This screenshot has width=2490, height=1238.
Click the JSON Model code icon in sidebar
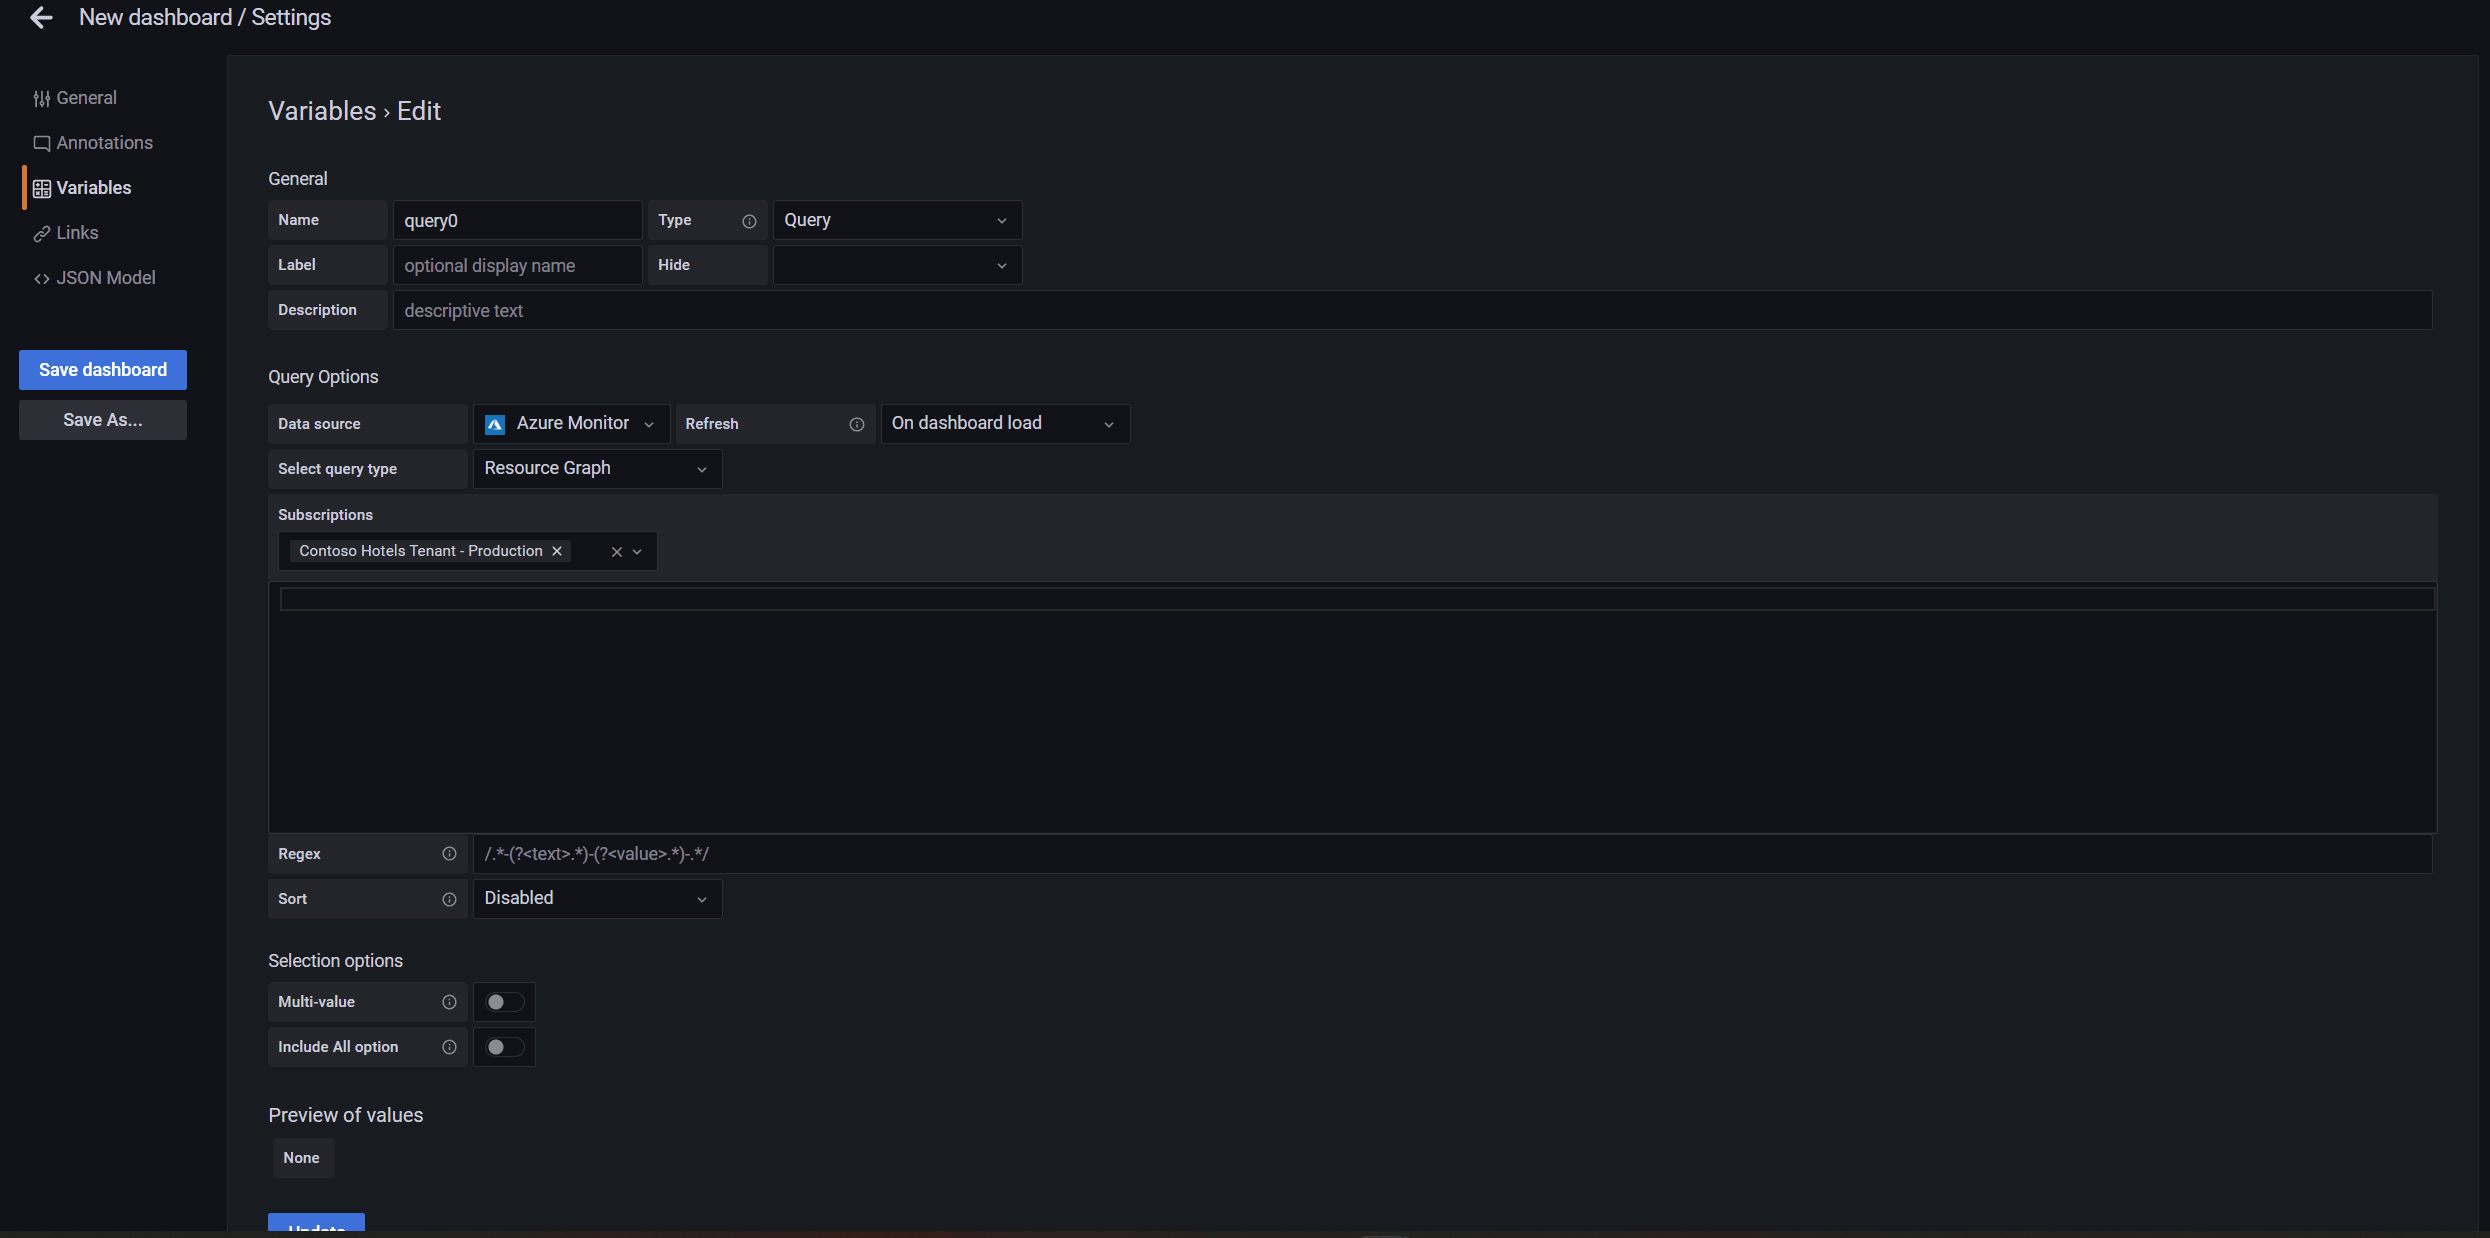(x=41, y=277)
